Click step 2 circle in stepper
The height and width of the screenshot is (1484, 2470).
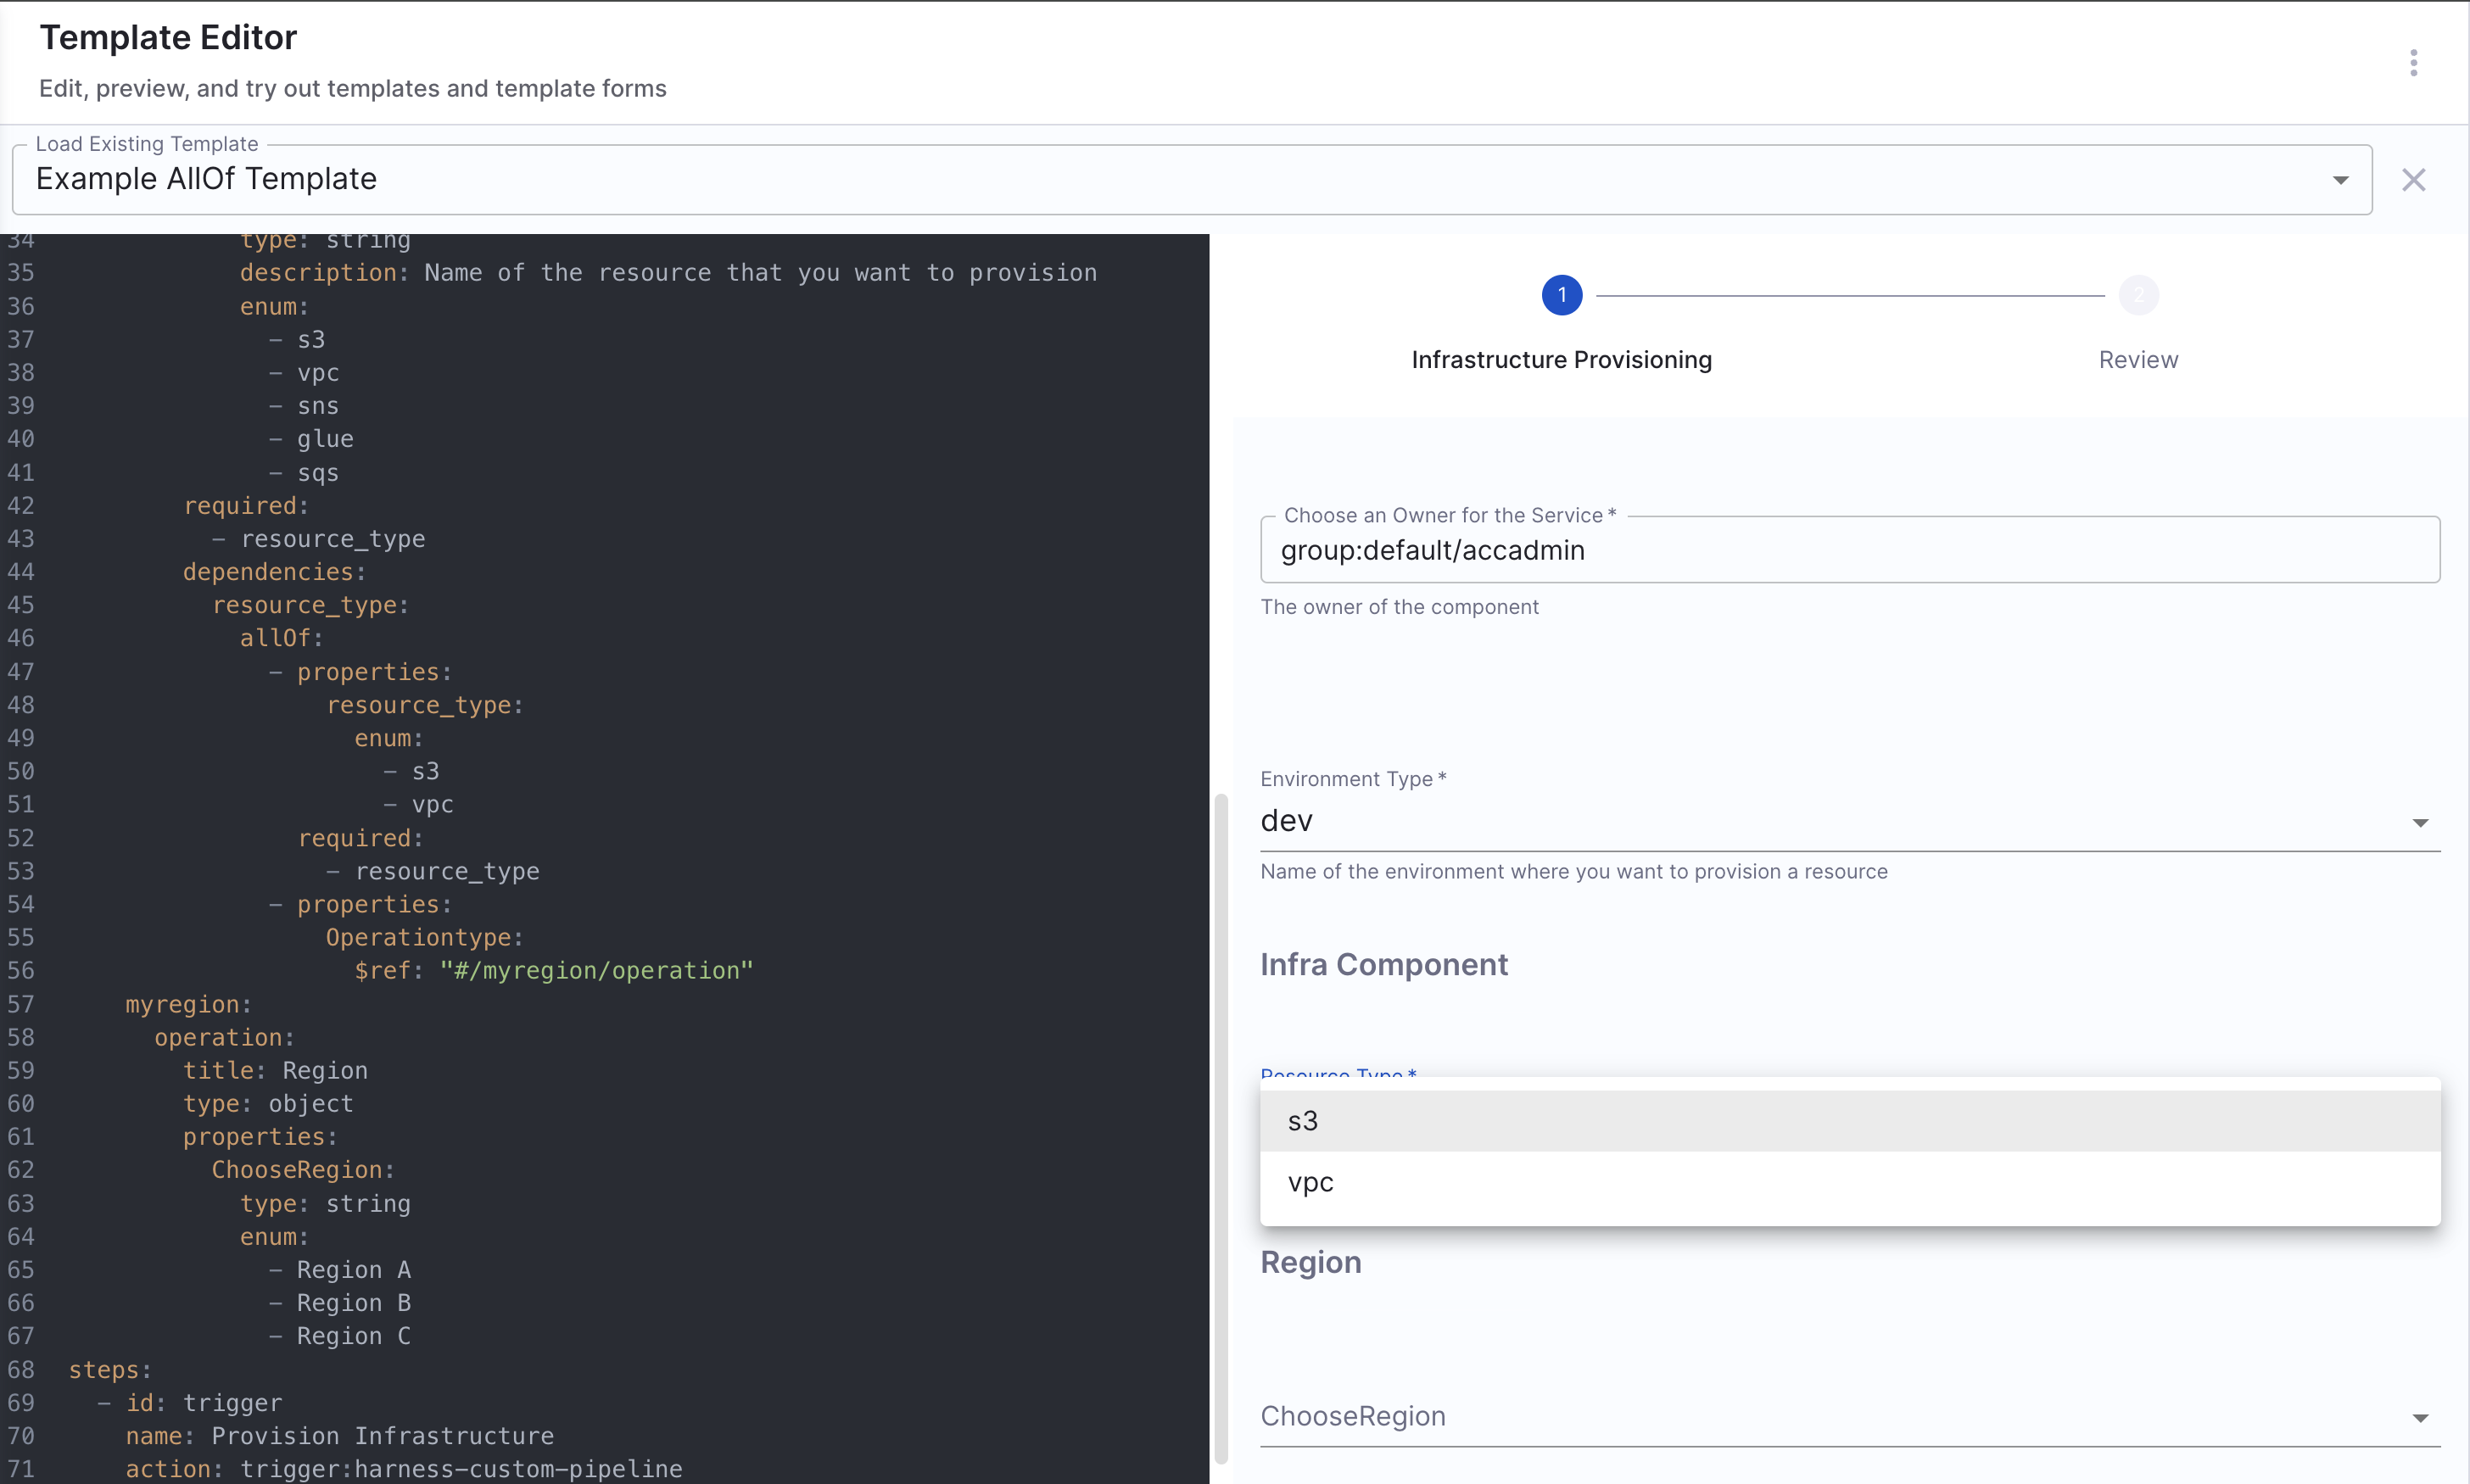pyautogui.click(x=2138, y=295)
